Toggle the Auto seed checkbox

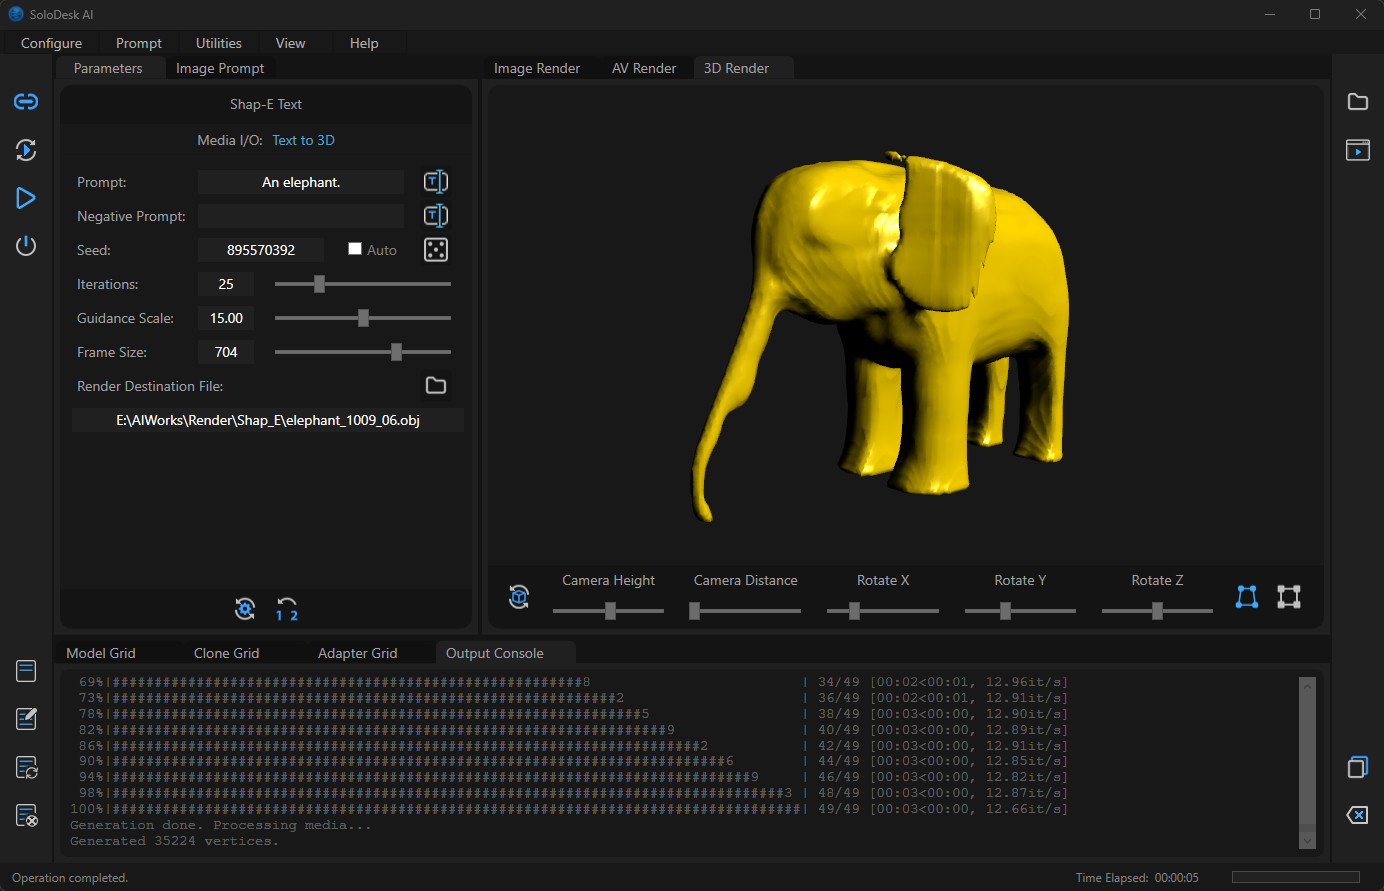(x=355, y=249)
